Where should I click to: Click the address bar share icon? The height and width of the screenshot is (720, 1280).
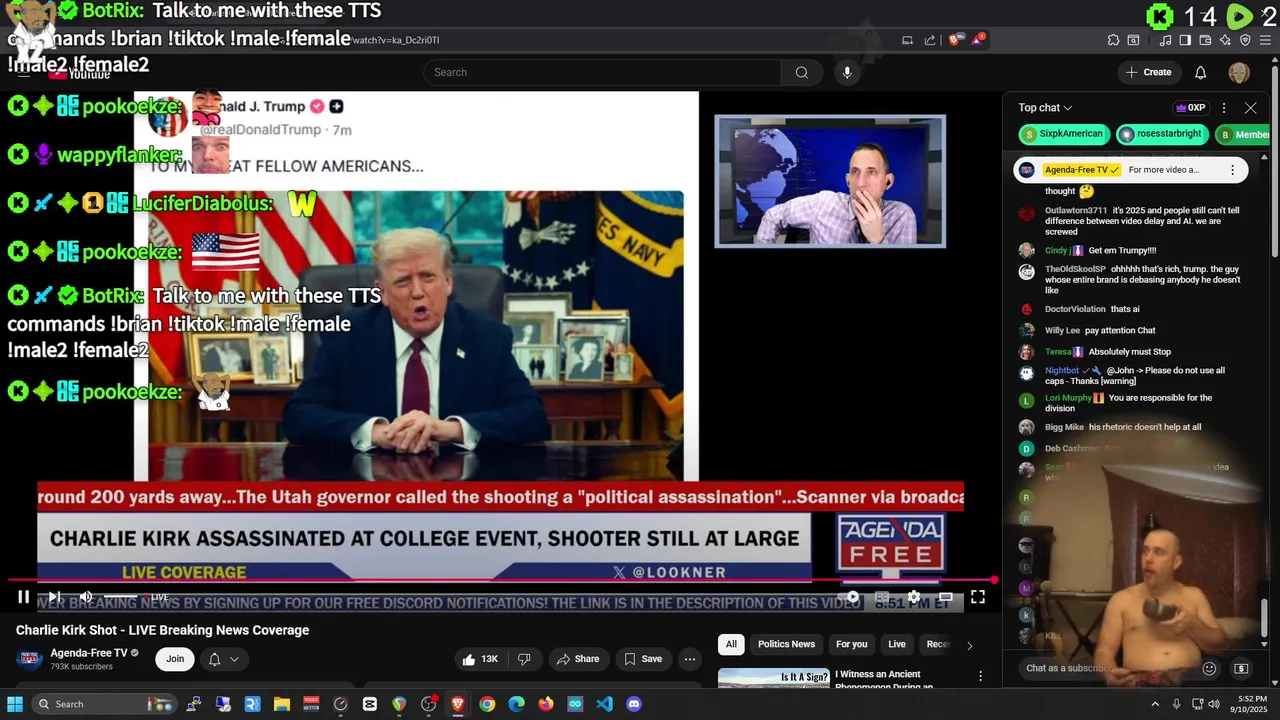pyautogui.click(x=930, y=40)
